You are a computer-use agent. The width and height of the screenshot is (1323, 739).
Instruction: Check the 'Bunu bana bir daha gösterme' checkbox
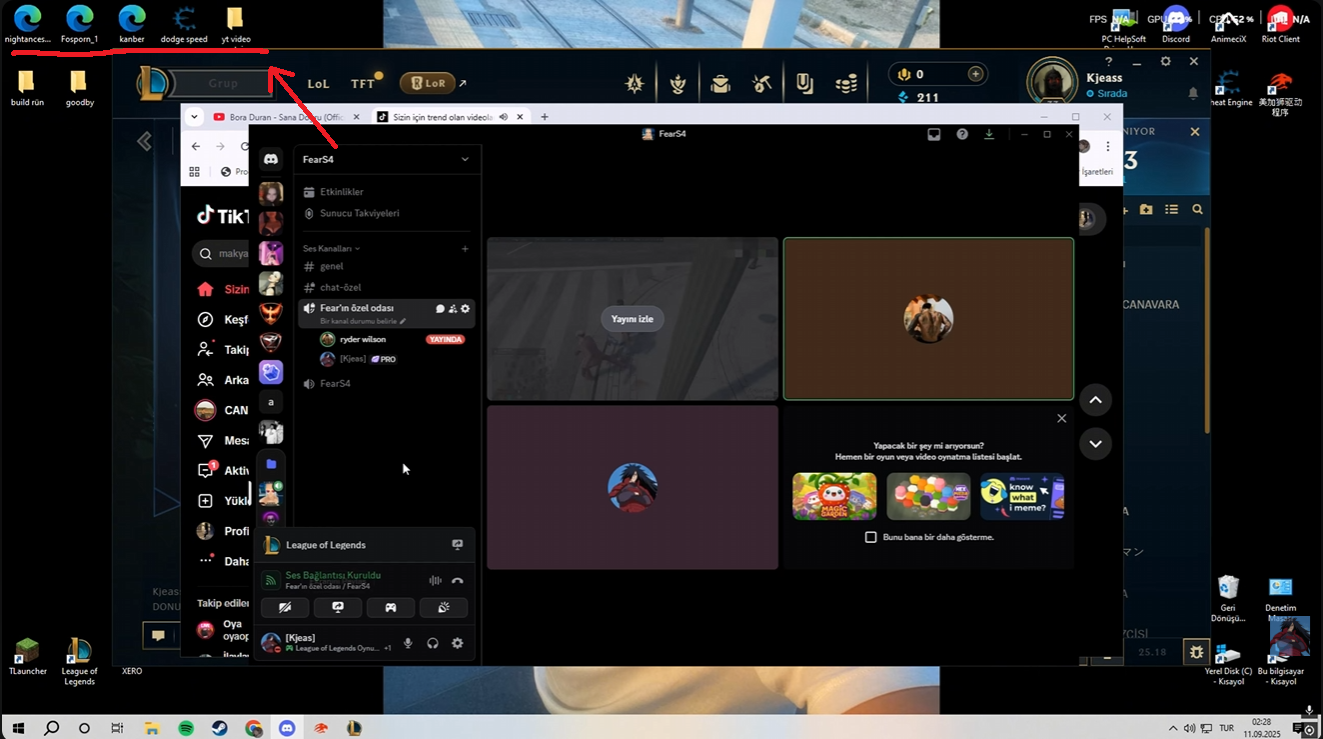pyautogui.click(x=871, y=537)
